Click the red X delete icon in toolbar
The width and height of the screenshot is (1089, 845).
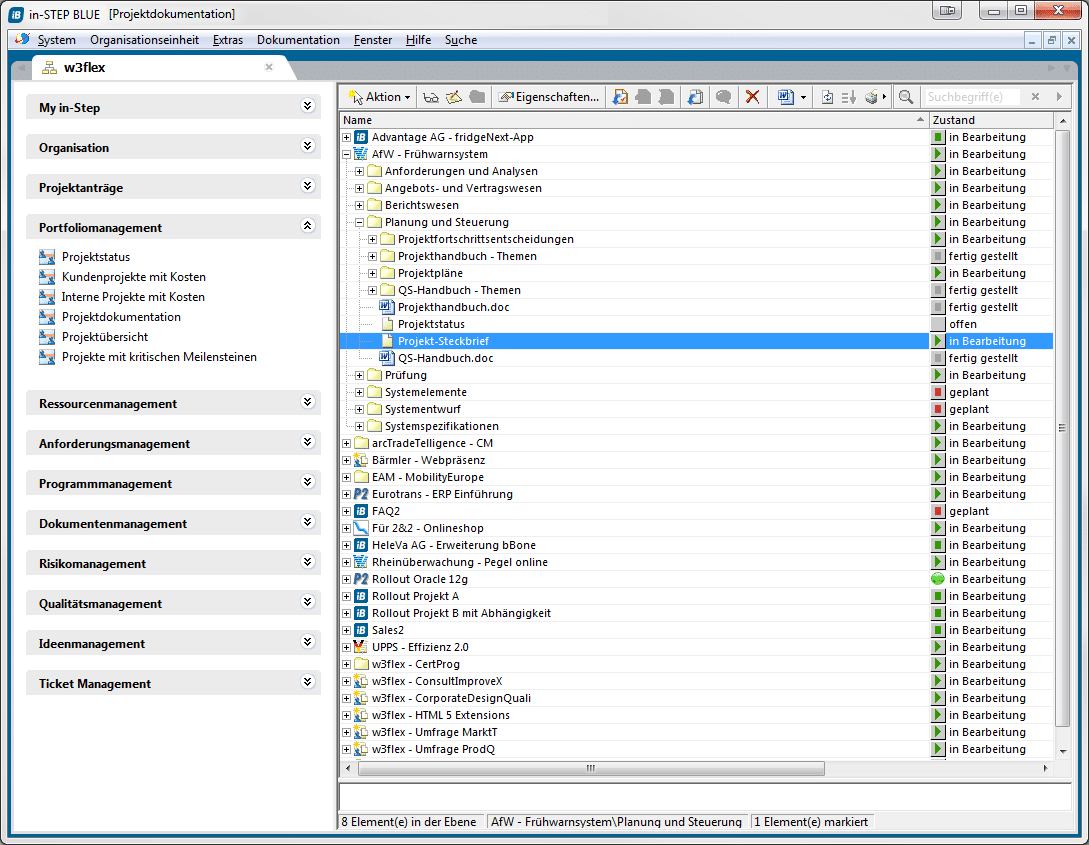[753, 97]
